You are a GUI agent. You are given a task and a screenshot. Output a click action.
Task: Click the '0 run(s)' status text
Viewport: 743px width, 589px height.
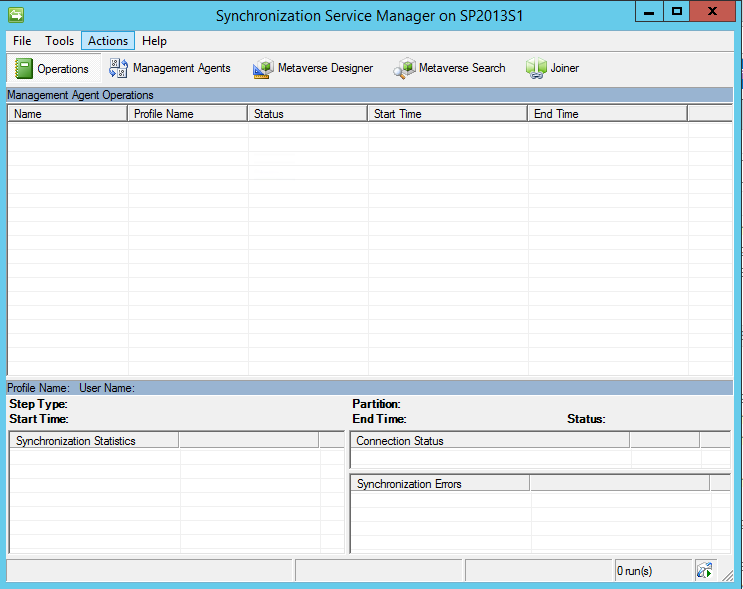[634, 571]
